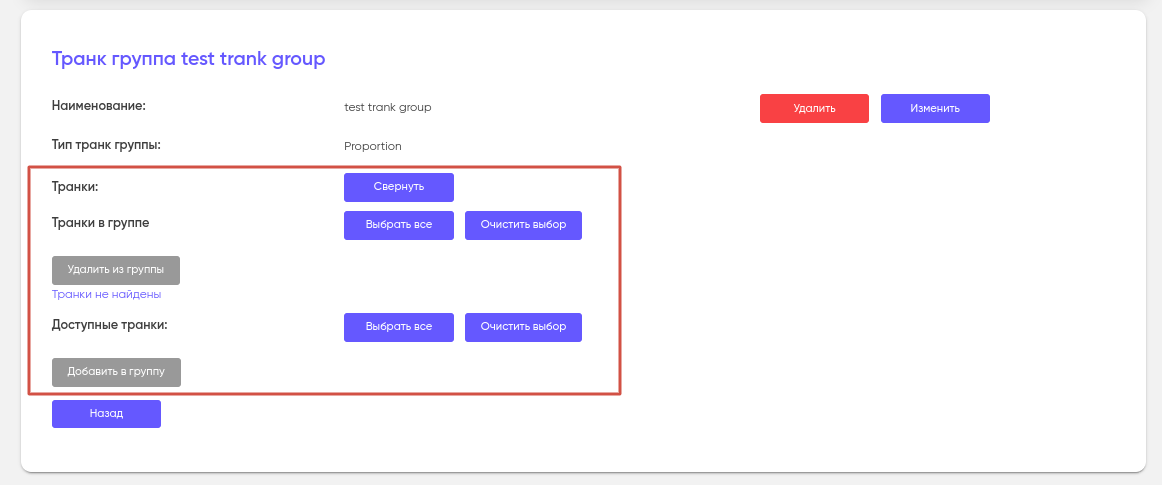Viewport: 1162px width, 485px height.
Task: Click the Наименование field label
Action: [x=99, y=105]
